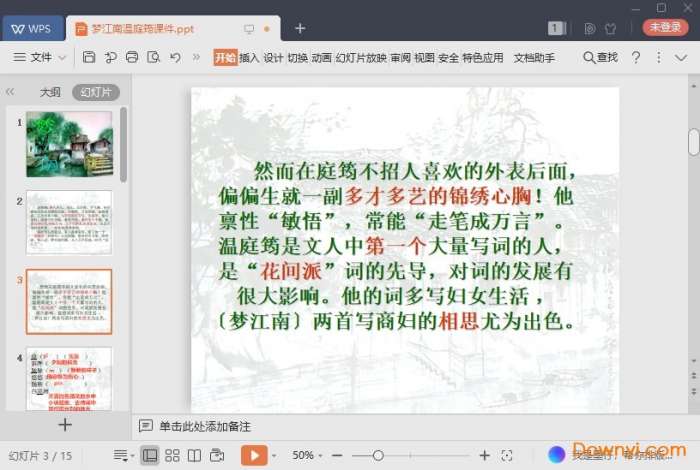700x470 pixels.
Task: Click the Print icon in toolbar
Action: click(x=133, y=58)
